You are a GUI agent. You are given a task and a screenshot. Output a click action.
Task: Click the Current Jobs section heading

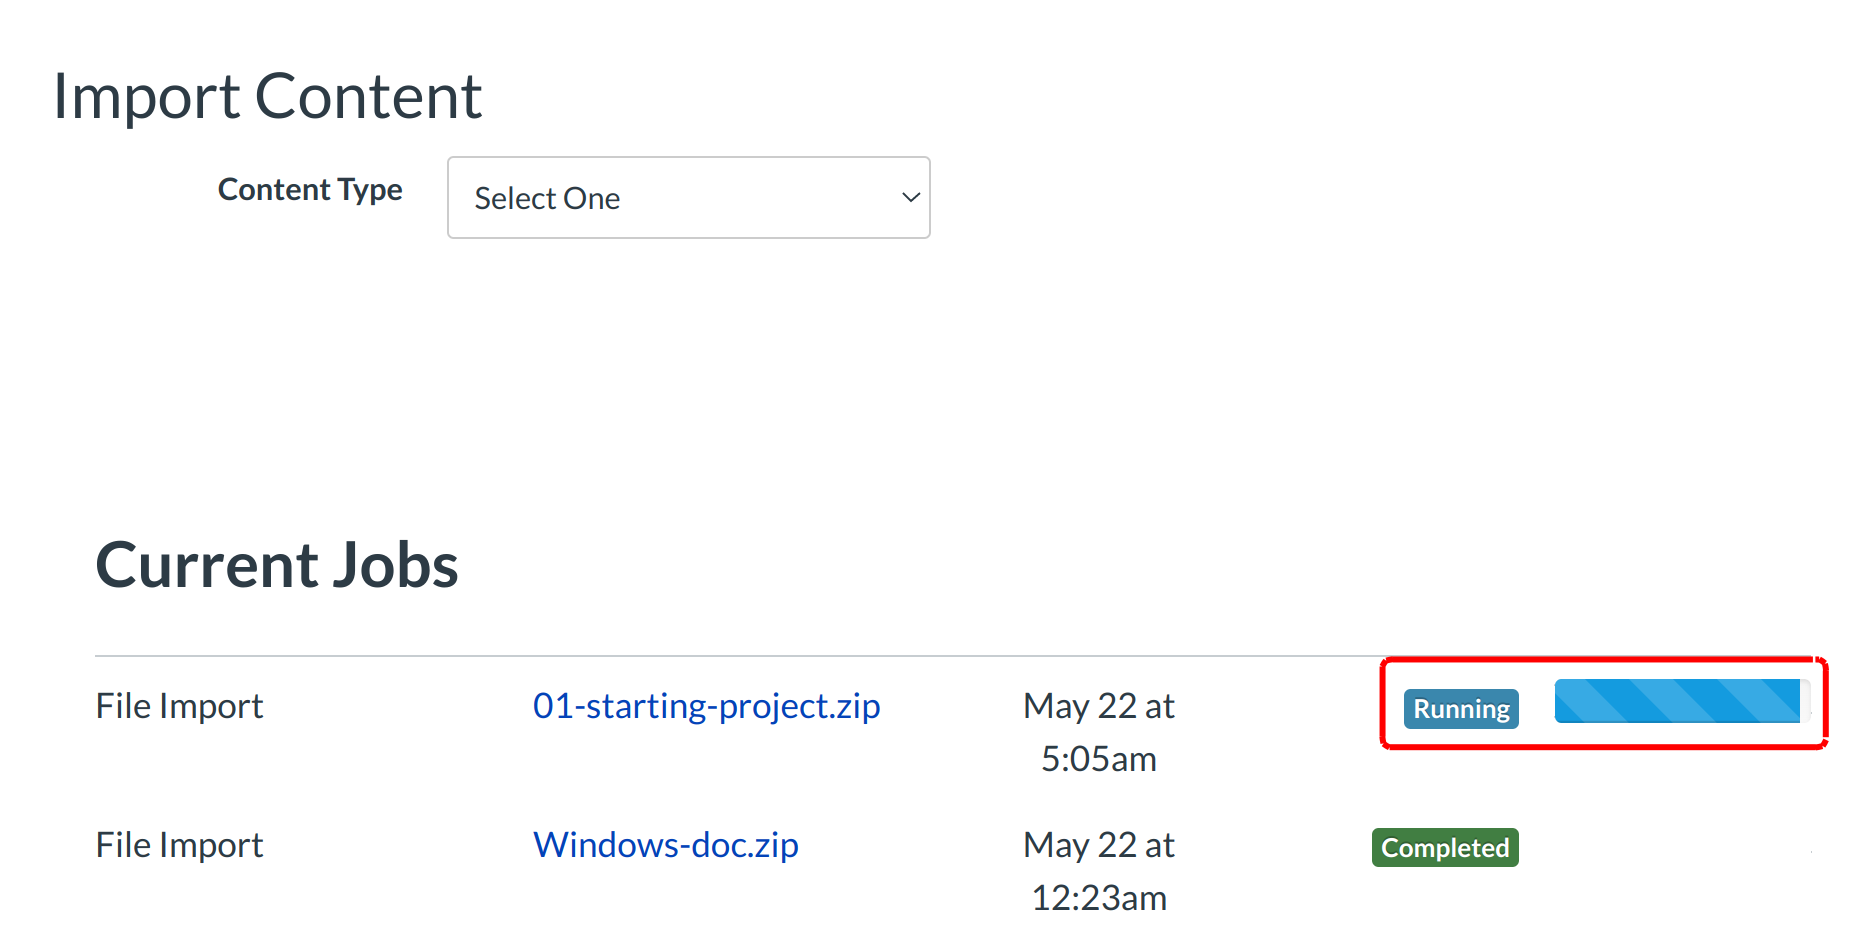[276, 565]
